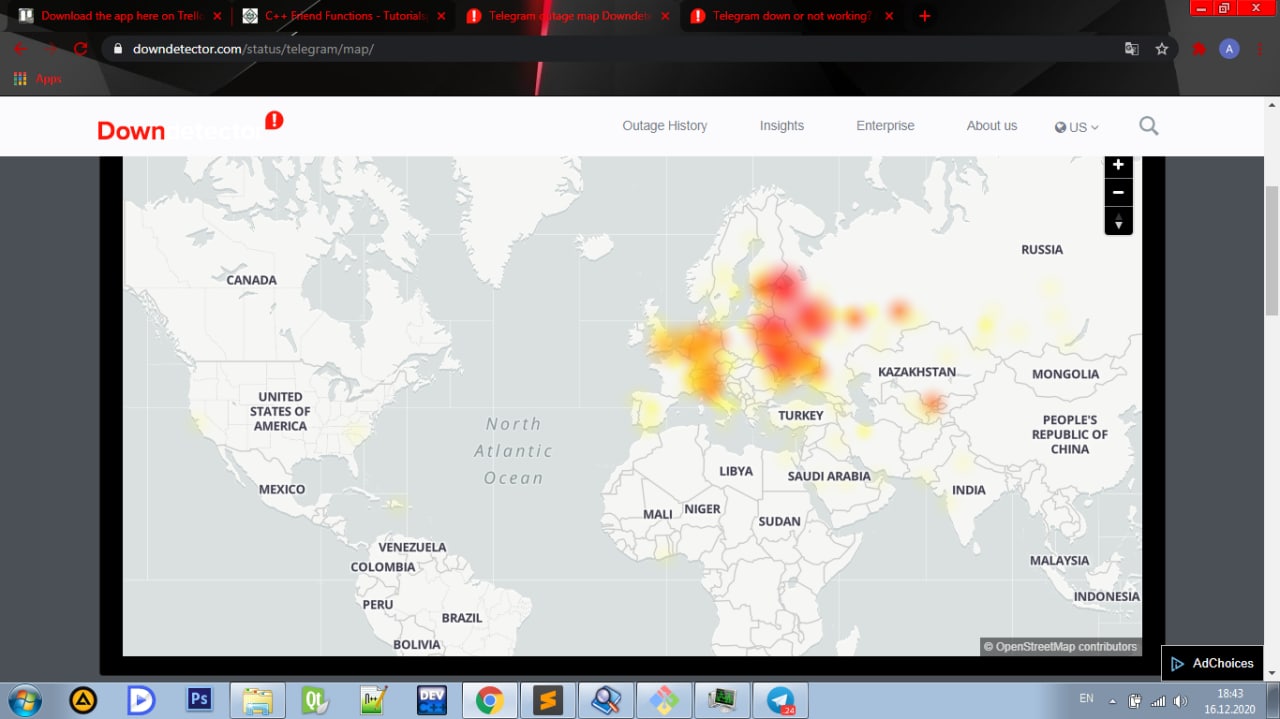Click the volume speaker tray icon
Viewport: 1280px width, 719px height.
click(1180, 700)
